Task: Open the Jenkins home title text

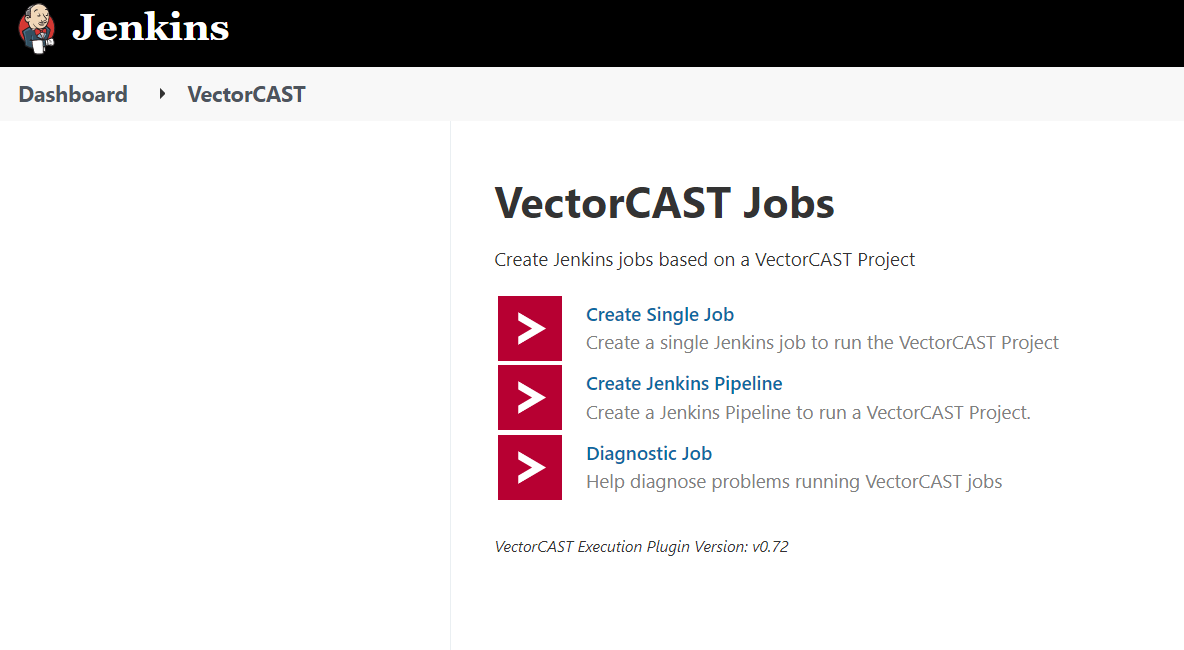Action: pos(150,29)
